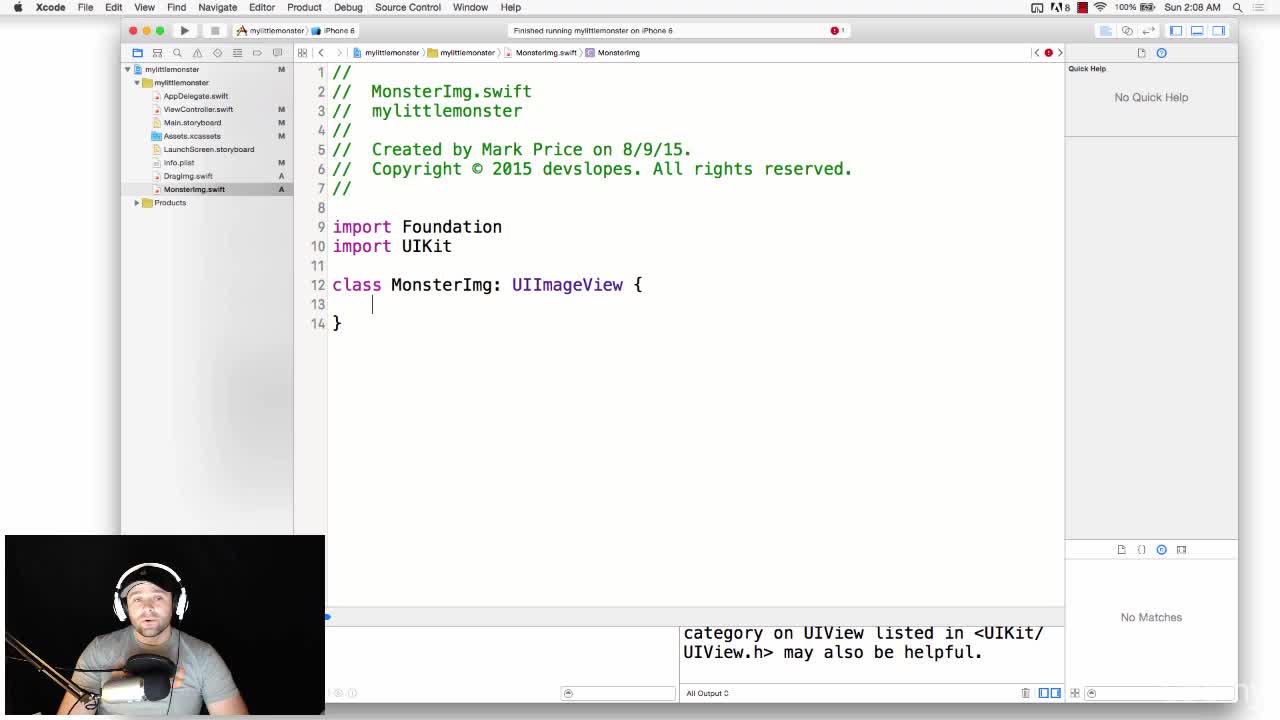The width and height of the screenshot is (1280, 720).
Task: Open the Test navigator tab
Action: (x=217, y=53)
